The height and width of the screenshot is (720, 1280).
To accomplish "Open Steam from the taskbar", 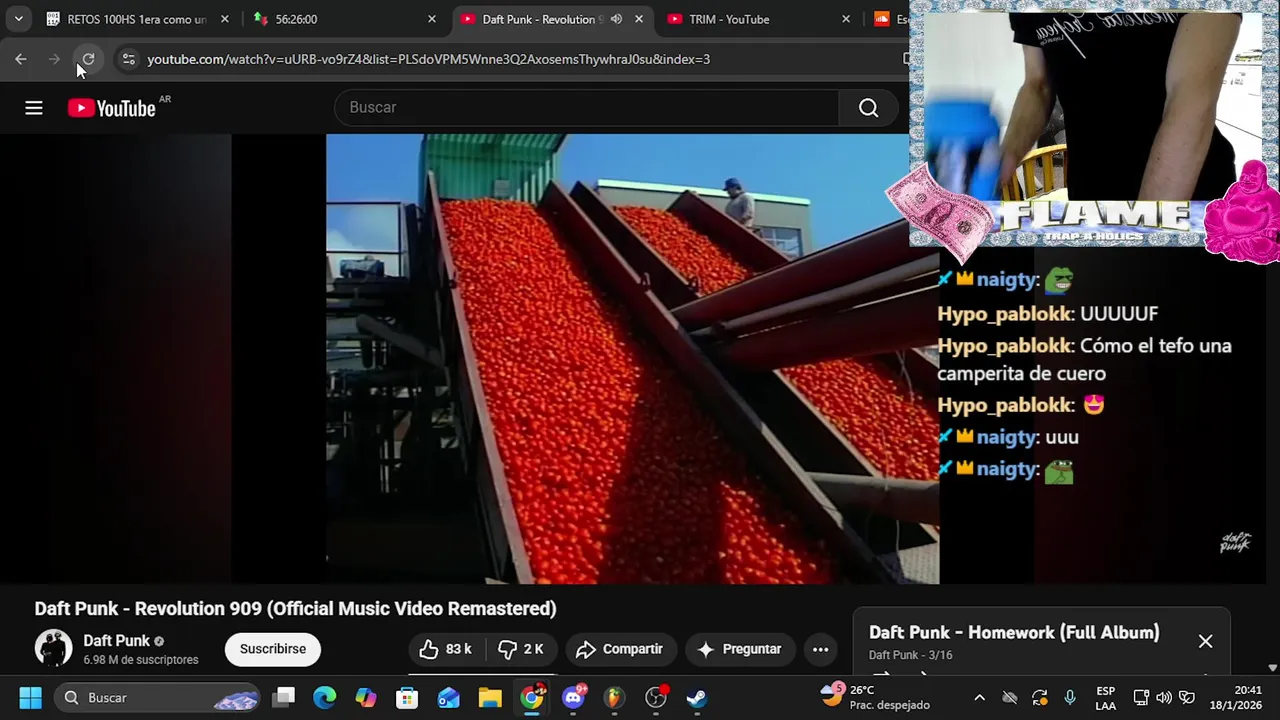I will [x=697, y=697].
